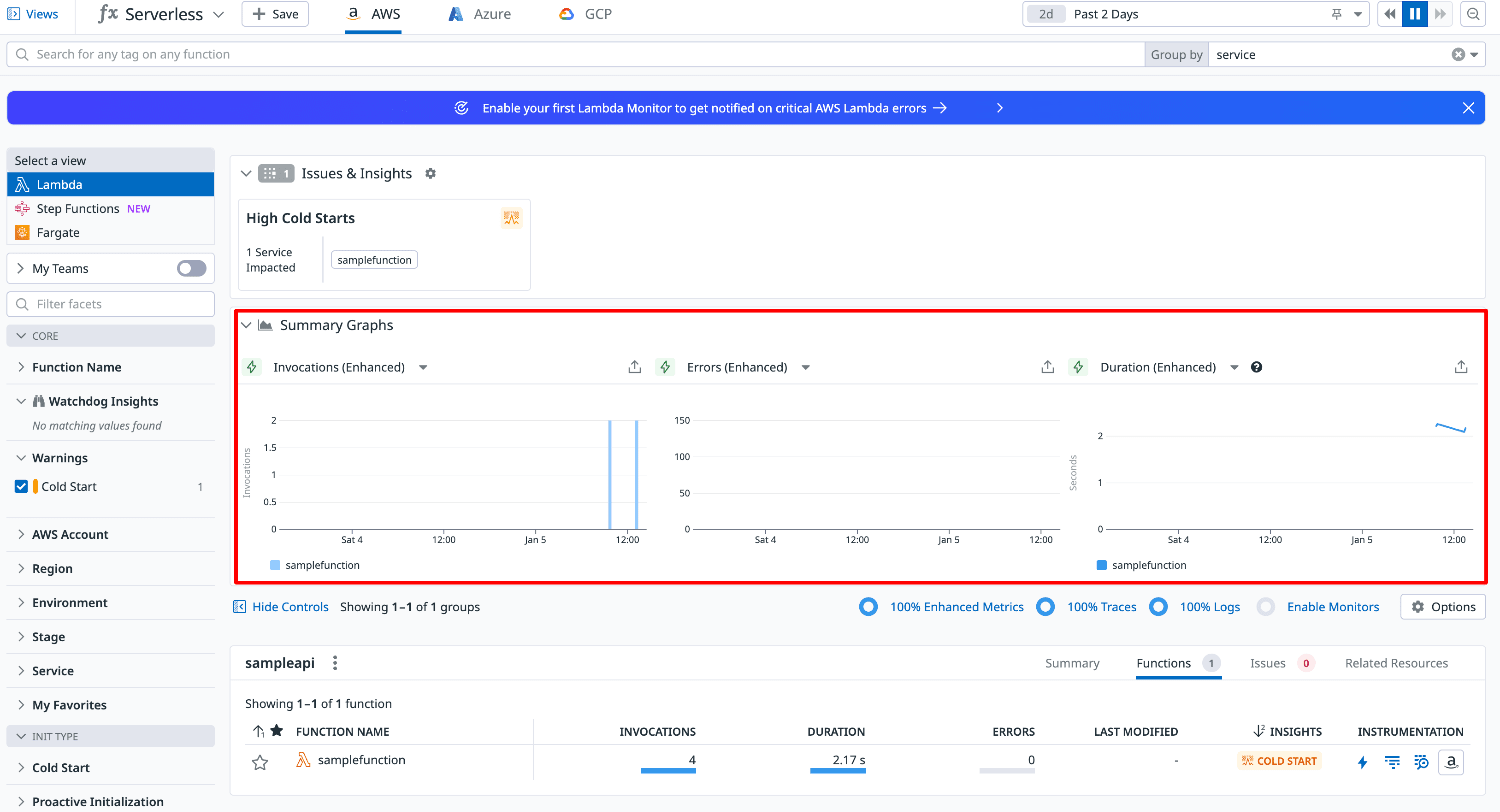The width and height of the screenshot is (1500, 812).
Task: Click the Hide Controls link
Action: [x=281, y=607]
